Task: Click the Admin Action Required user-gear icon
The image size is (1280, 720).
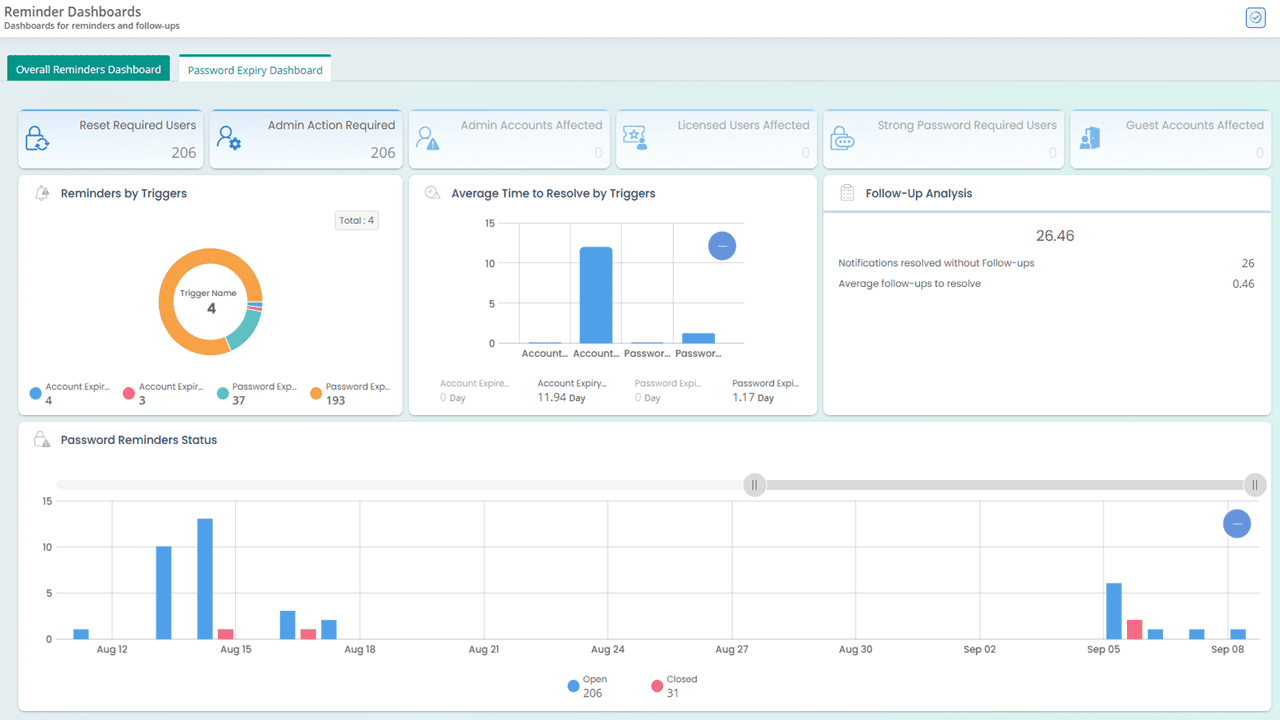Action: point(228,138)
